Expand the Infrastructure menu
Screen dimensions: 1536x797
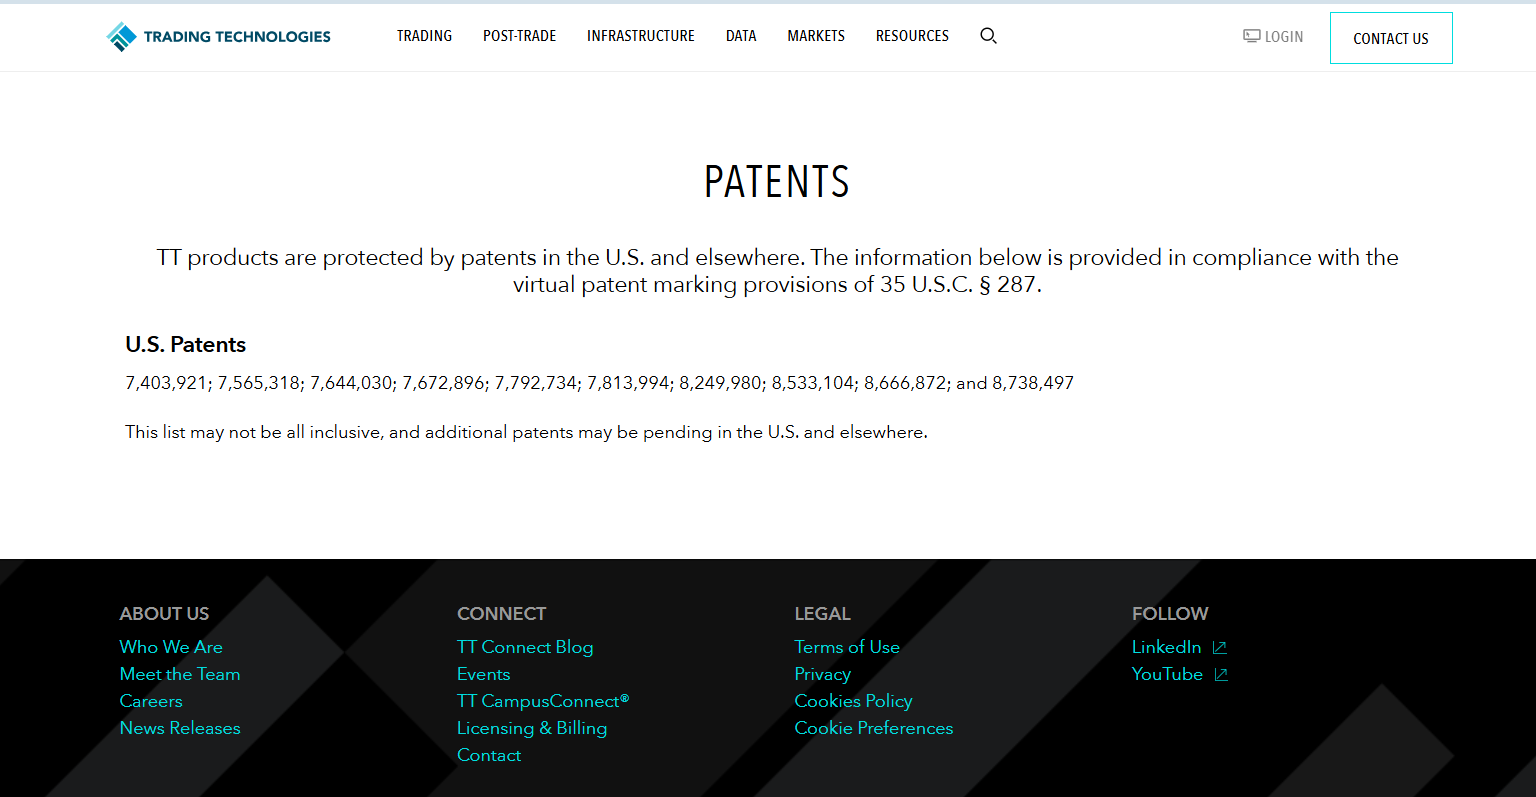point(640,36)
